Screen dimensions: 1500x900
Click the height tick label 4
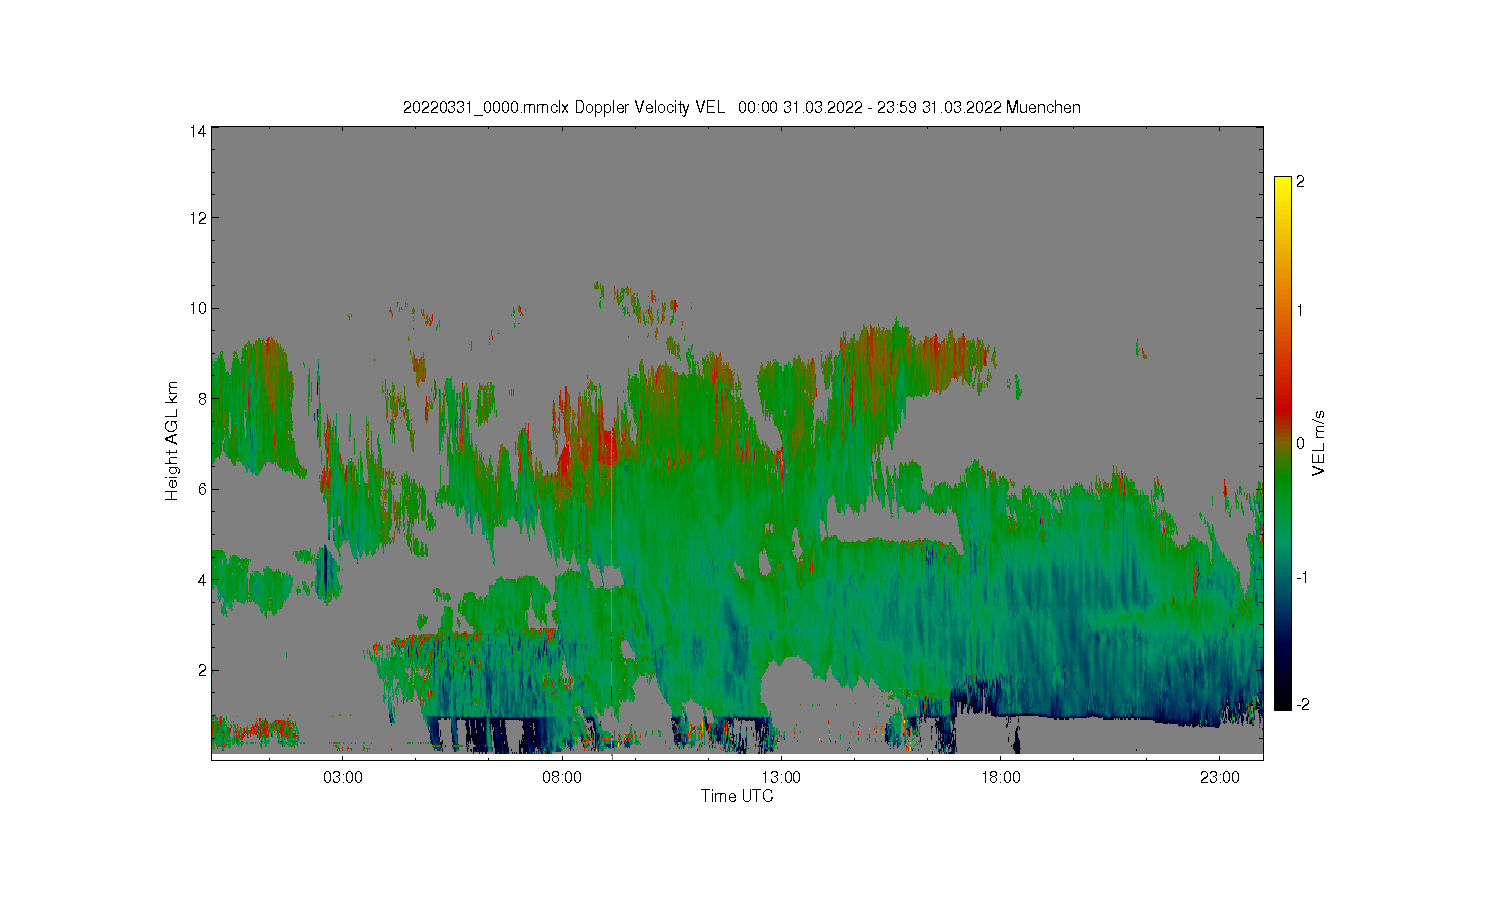(202, 580)
